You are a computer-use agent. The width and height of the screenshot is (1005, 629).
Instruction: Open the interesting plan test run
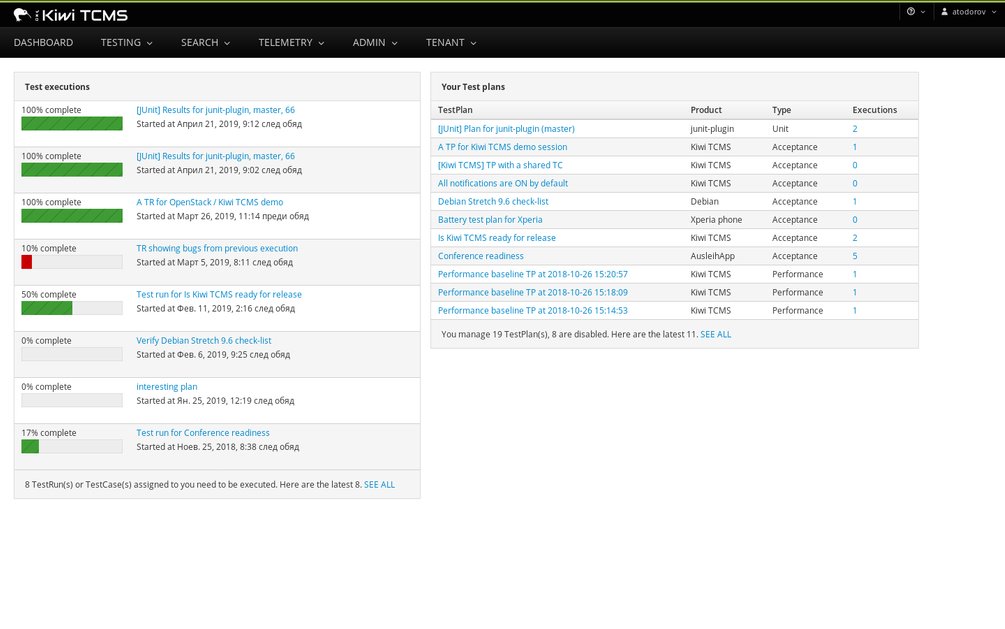click(167, 387)
